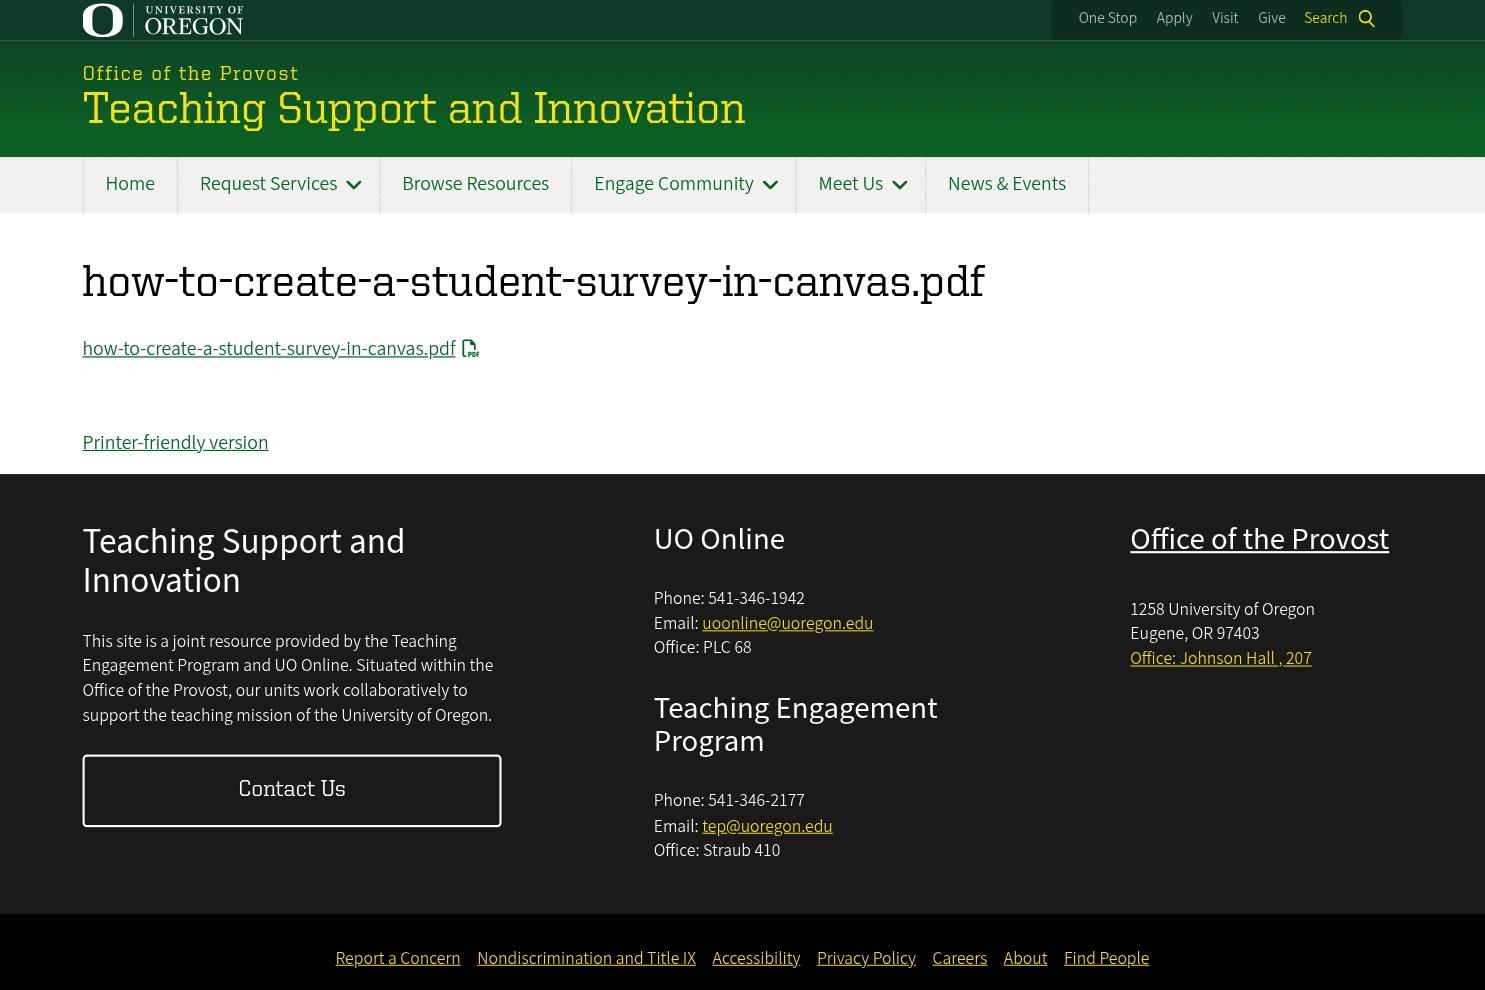1485x990 pixels.
Task: Click the Office: PLC 68 text
Action: (702, 647)
